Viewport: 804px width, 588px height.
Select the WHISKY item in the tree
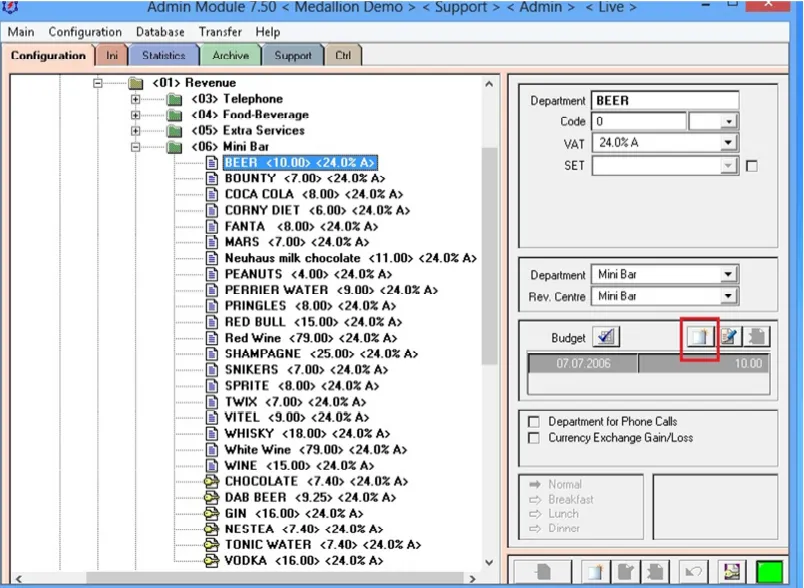coord(307,433)
